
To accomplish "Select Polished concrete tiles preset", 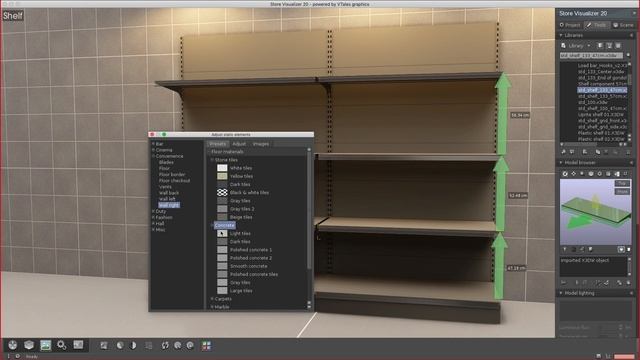I will (x=254, y=274).
